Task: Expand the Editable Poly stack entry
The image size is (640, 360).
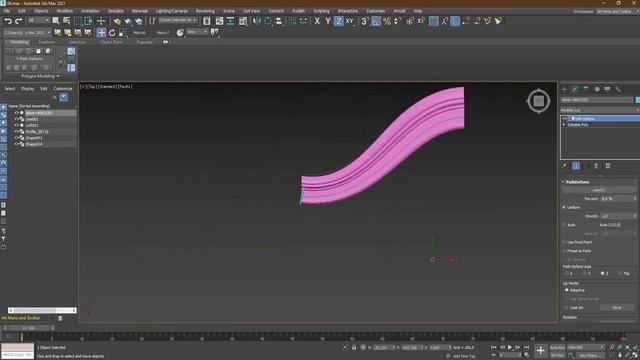Action: click(564, 124)
